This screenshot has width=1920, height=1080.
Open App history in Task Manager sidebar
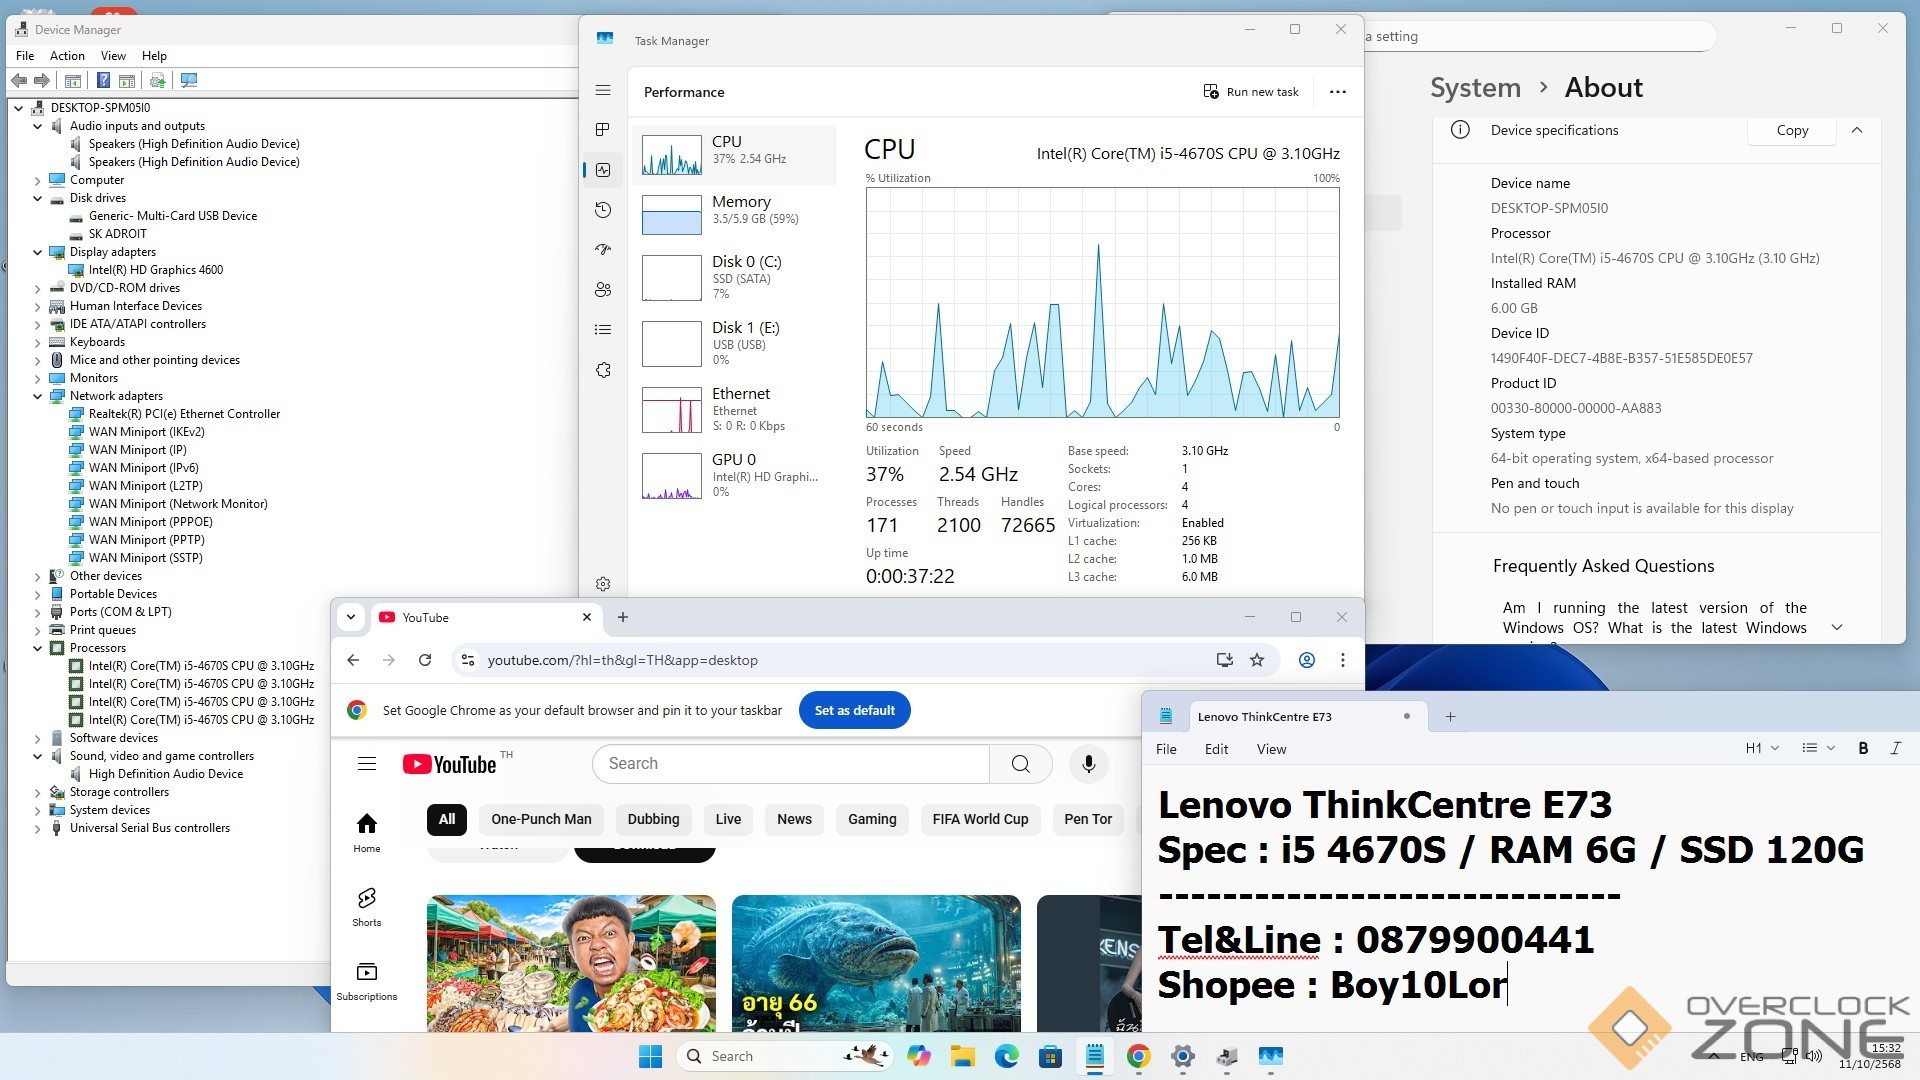[603, 210]
